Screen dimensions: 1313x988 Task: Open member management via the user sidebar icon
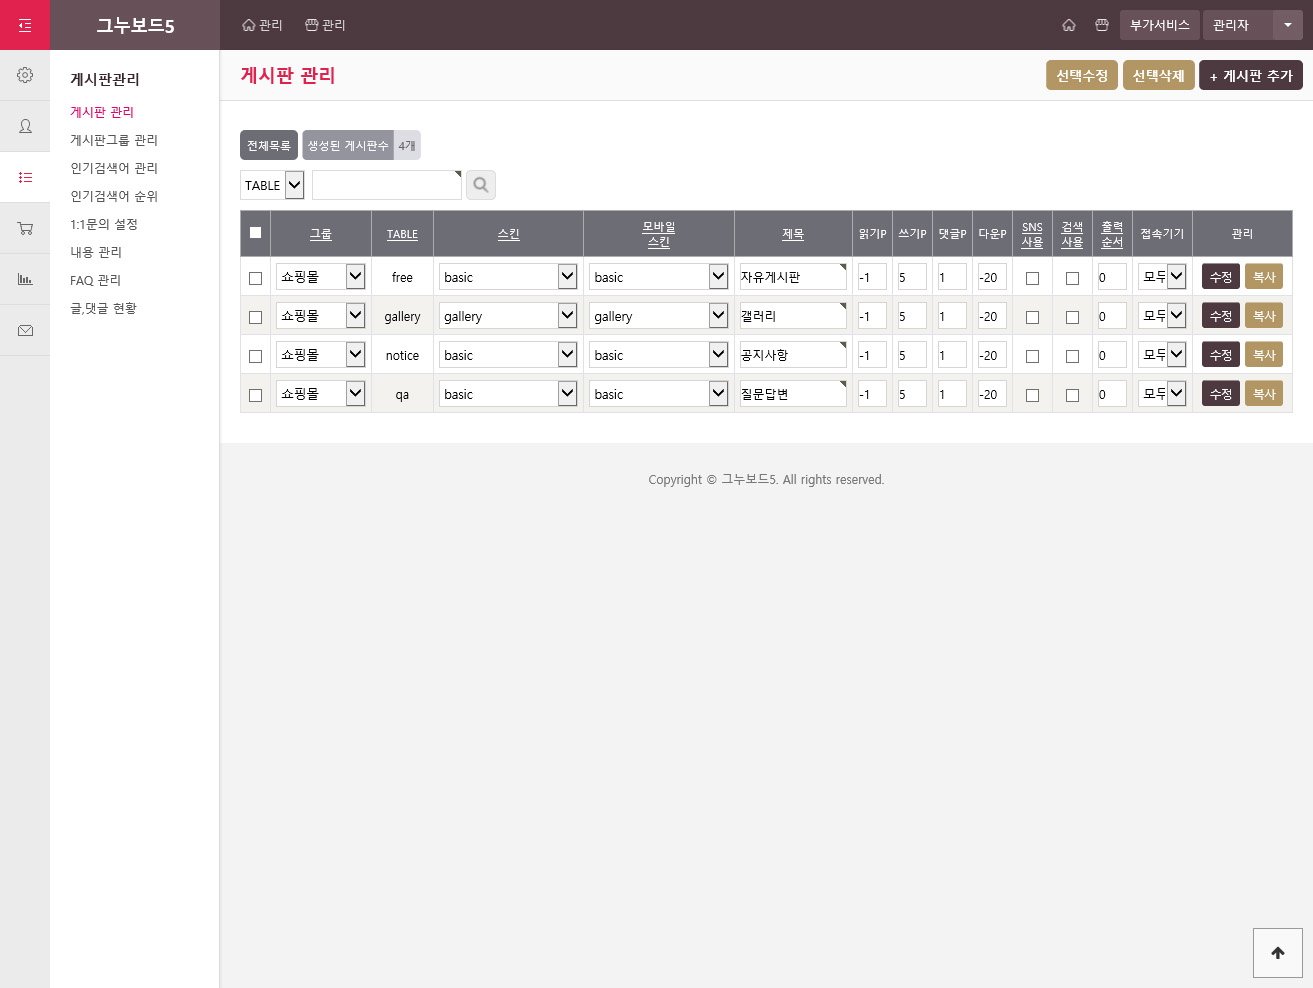click(x=25, y=126)
